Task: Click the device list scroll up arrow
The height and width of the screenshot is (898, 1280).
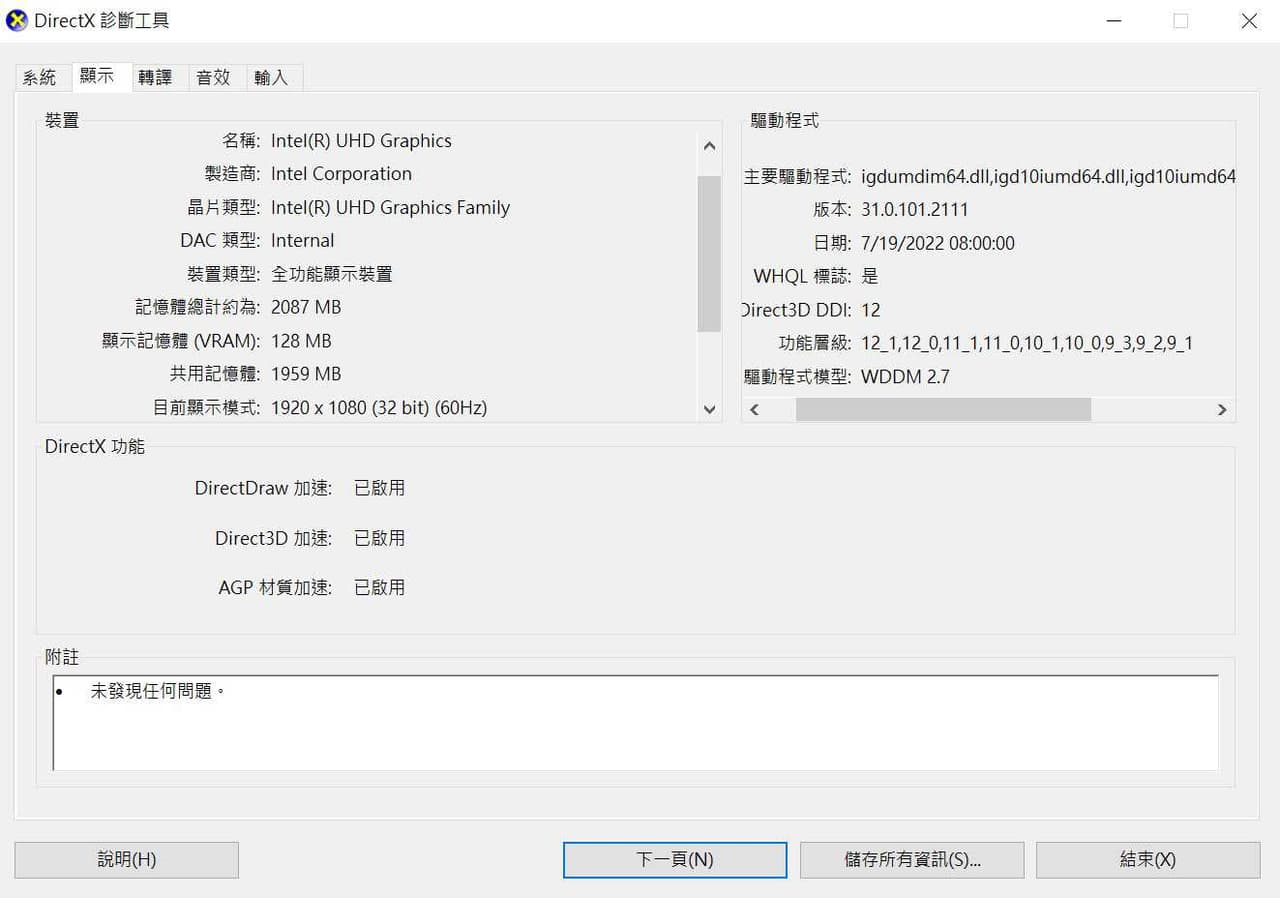Action: click(x=709, y=146)
